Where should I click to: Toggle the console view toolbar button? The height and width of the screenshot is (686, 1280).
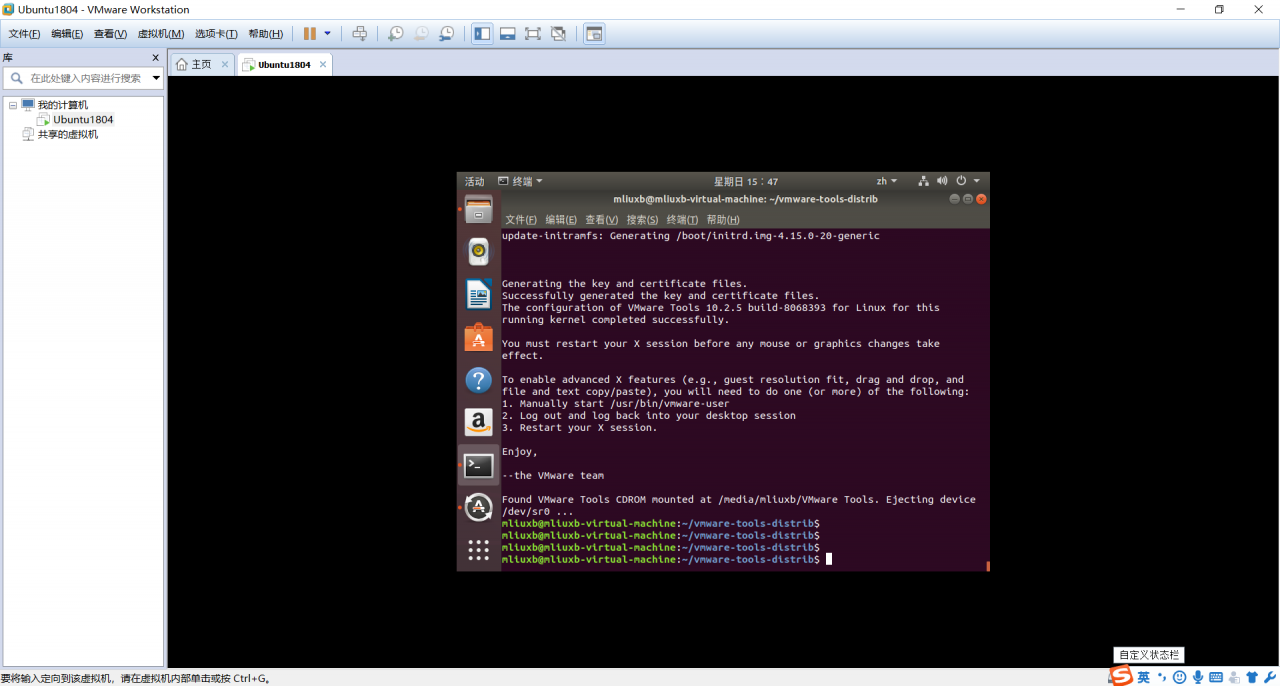[x=594, y=34]
